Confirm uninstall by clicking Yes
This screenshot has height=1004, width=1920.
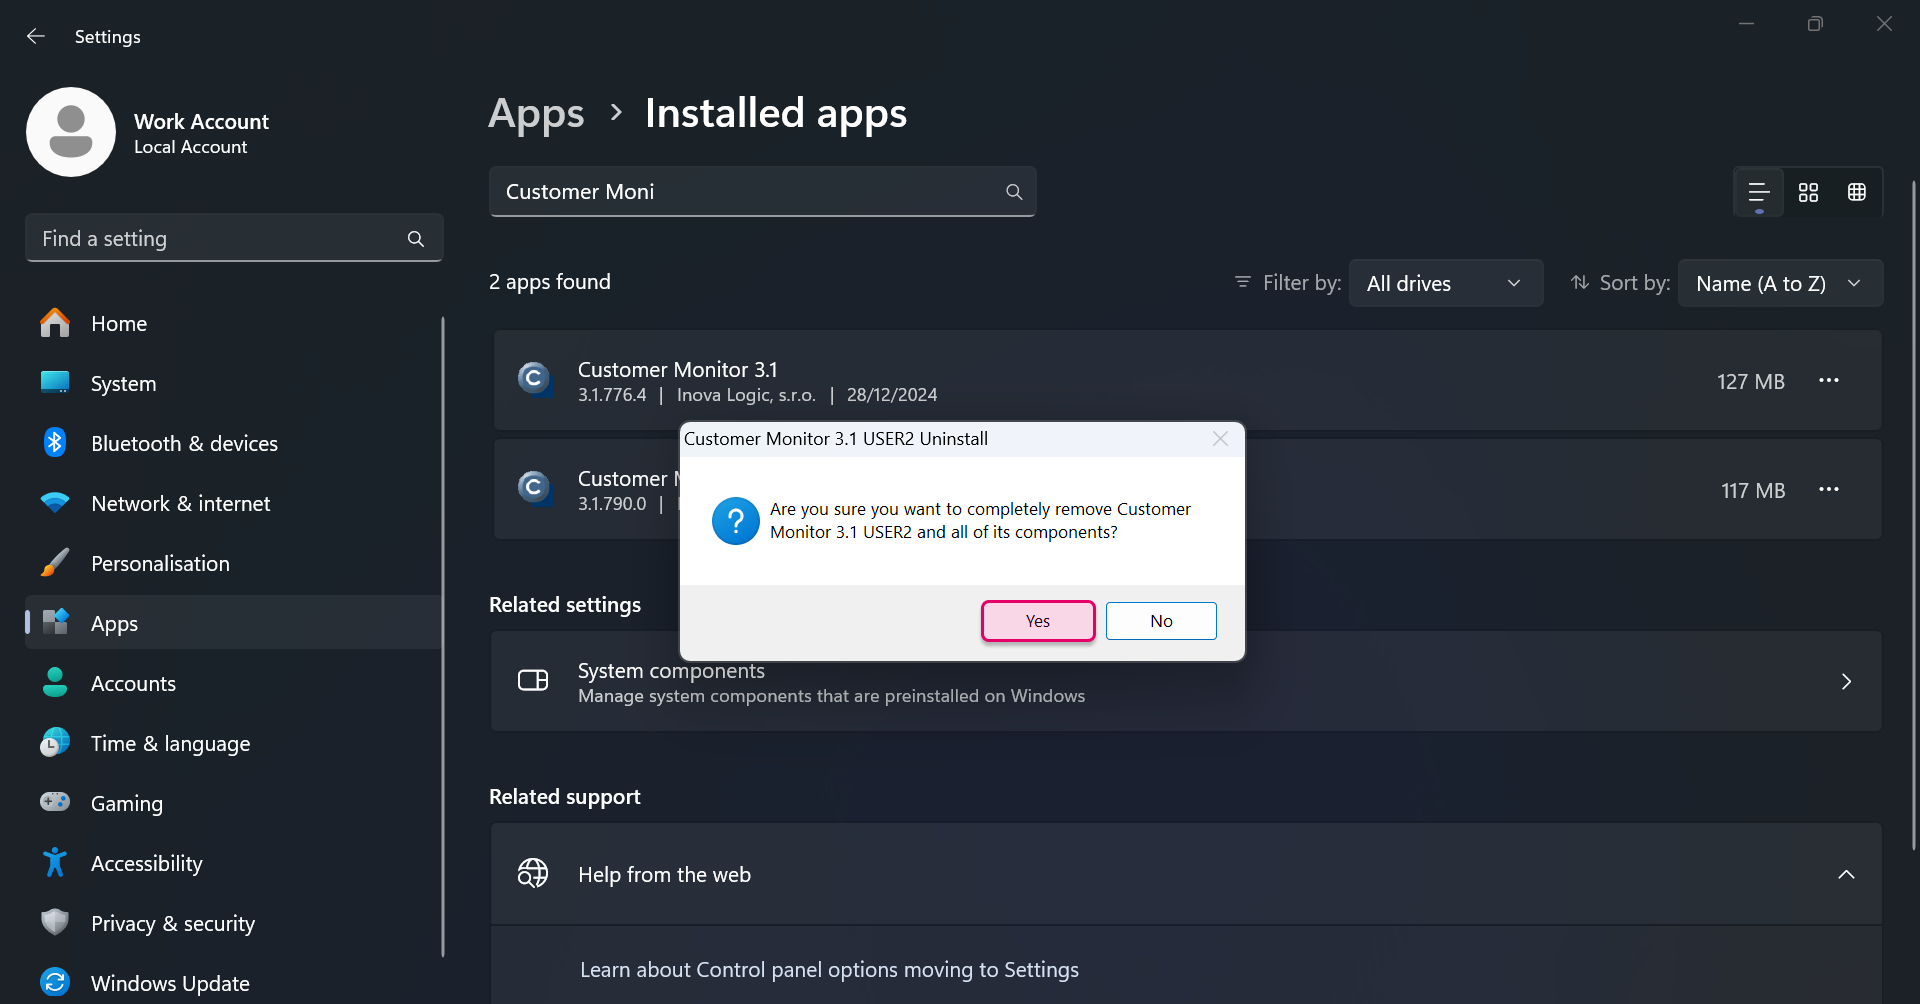click(1038, 621)
